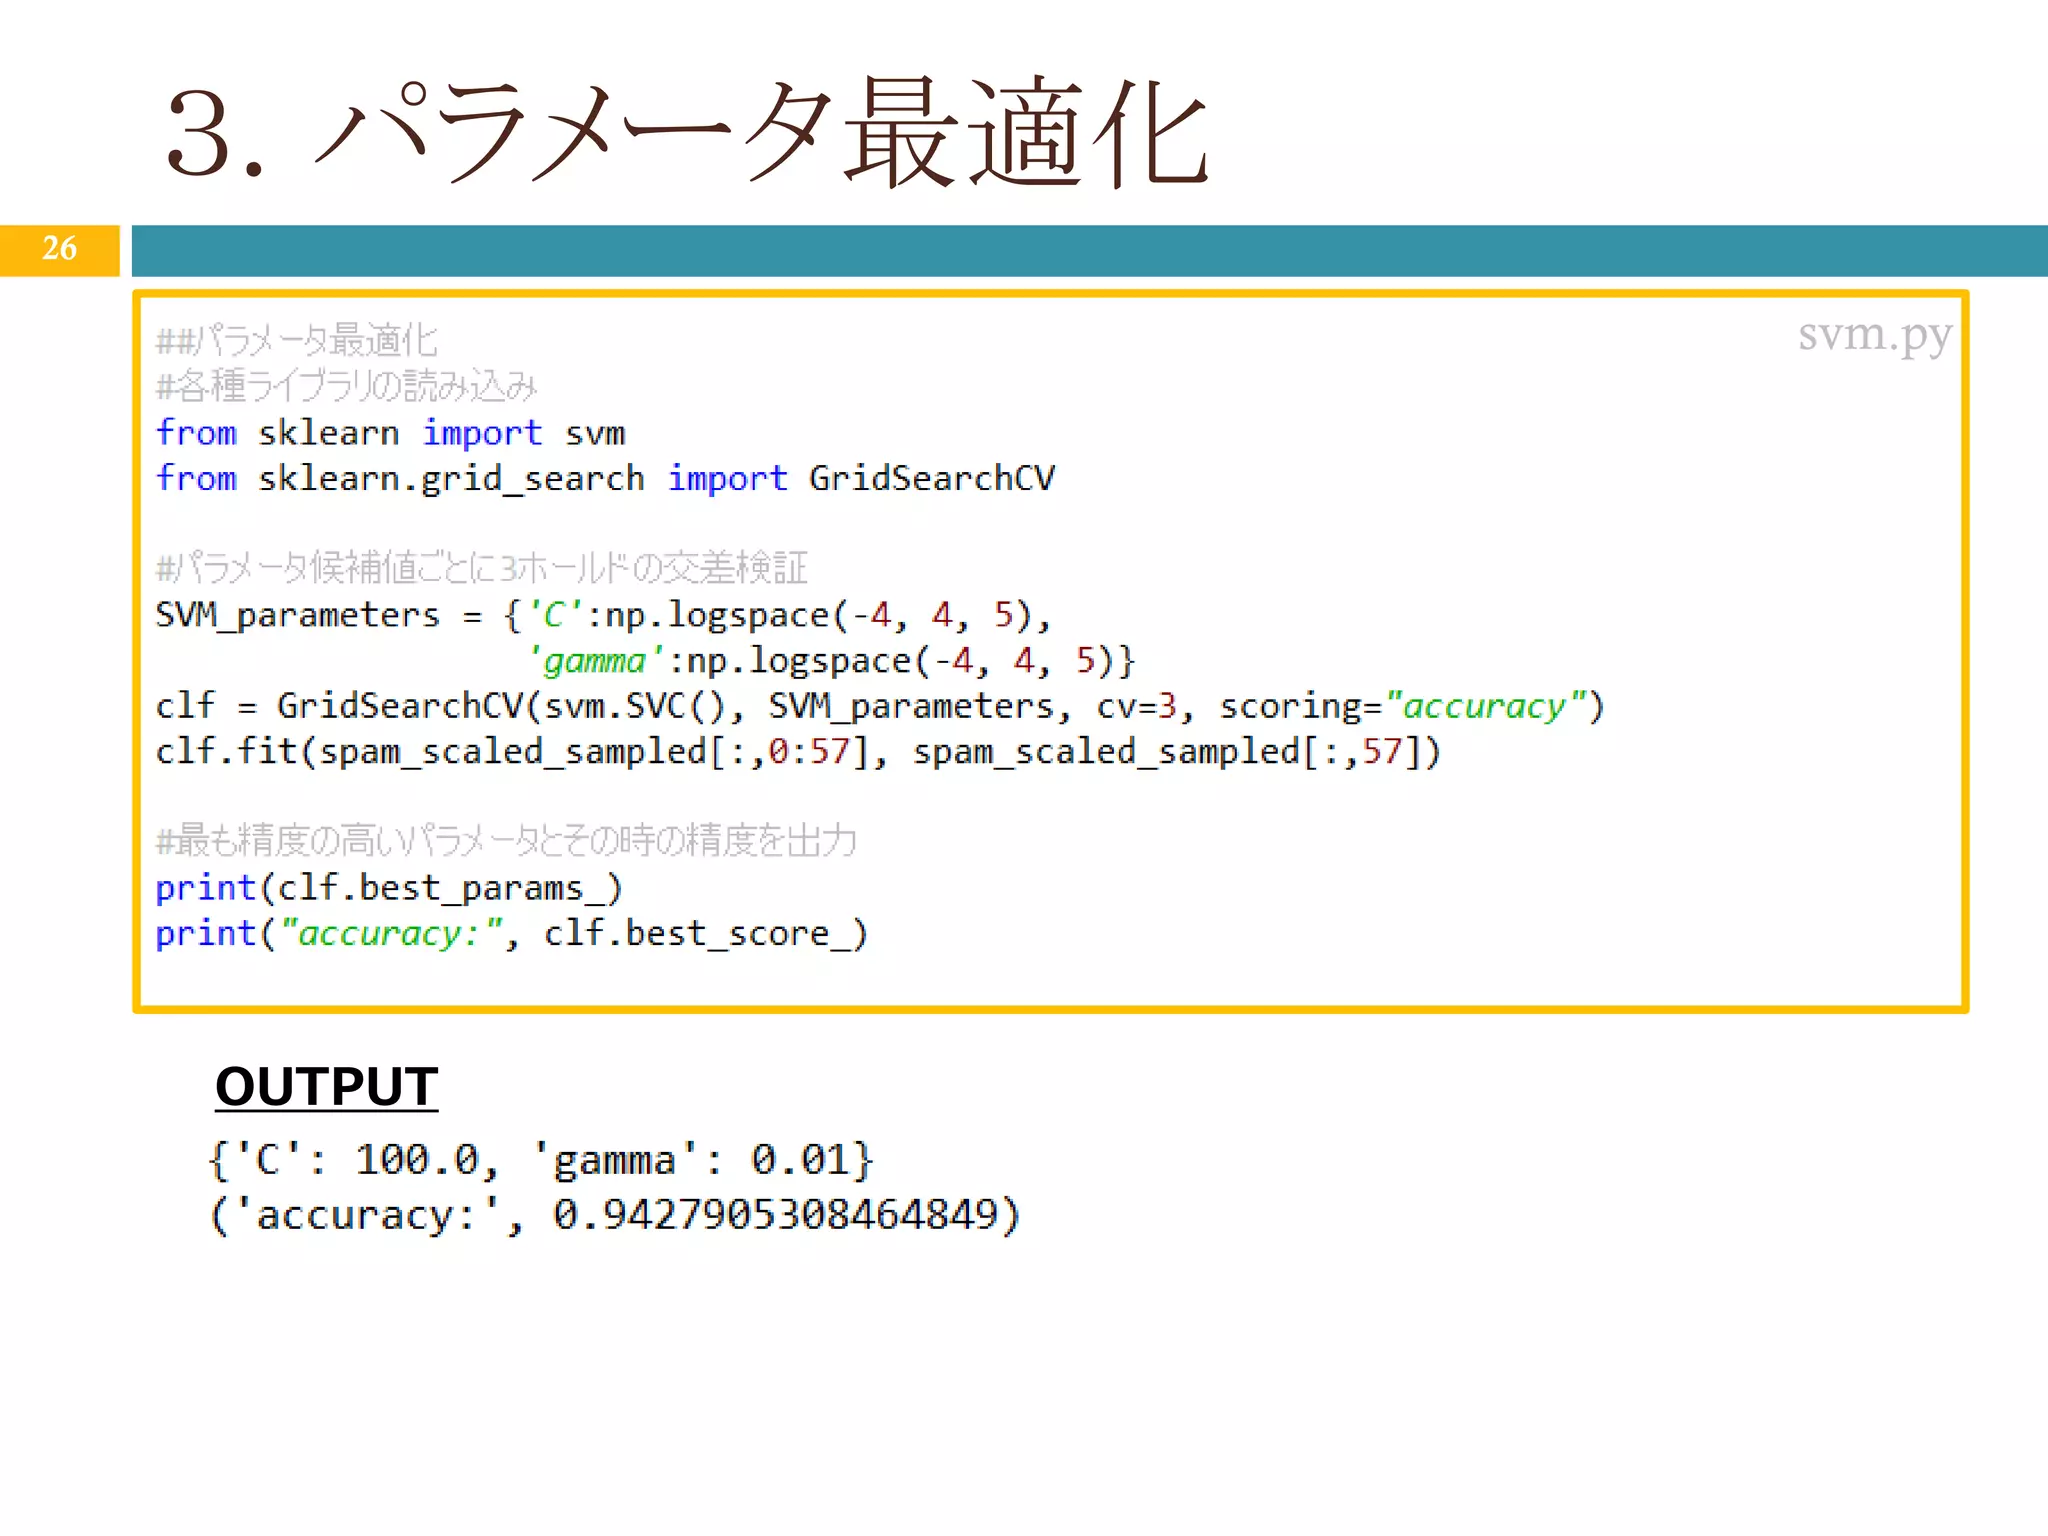
Task: Click the 'print("accuracy:", clf.best_score_)' line
Action: pyautogui.click(x=512, y=934)
